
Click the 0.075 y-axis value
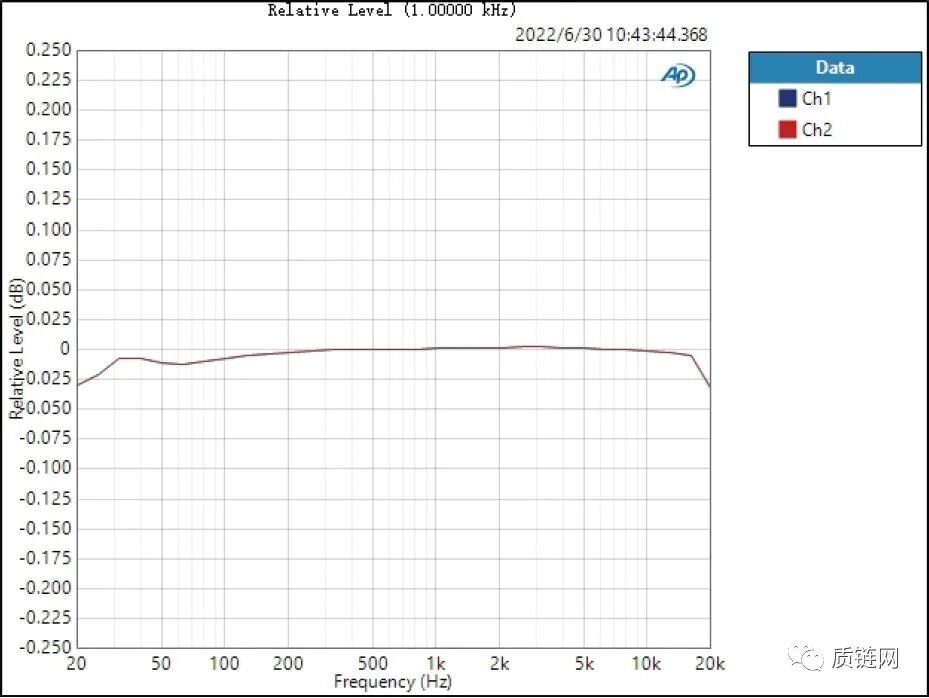tap(48, 259)
